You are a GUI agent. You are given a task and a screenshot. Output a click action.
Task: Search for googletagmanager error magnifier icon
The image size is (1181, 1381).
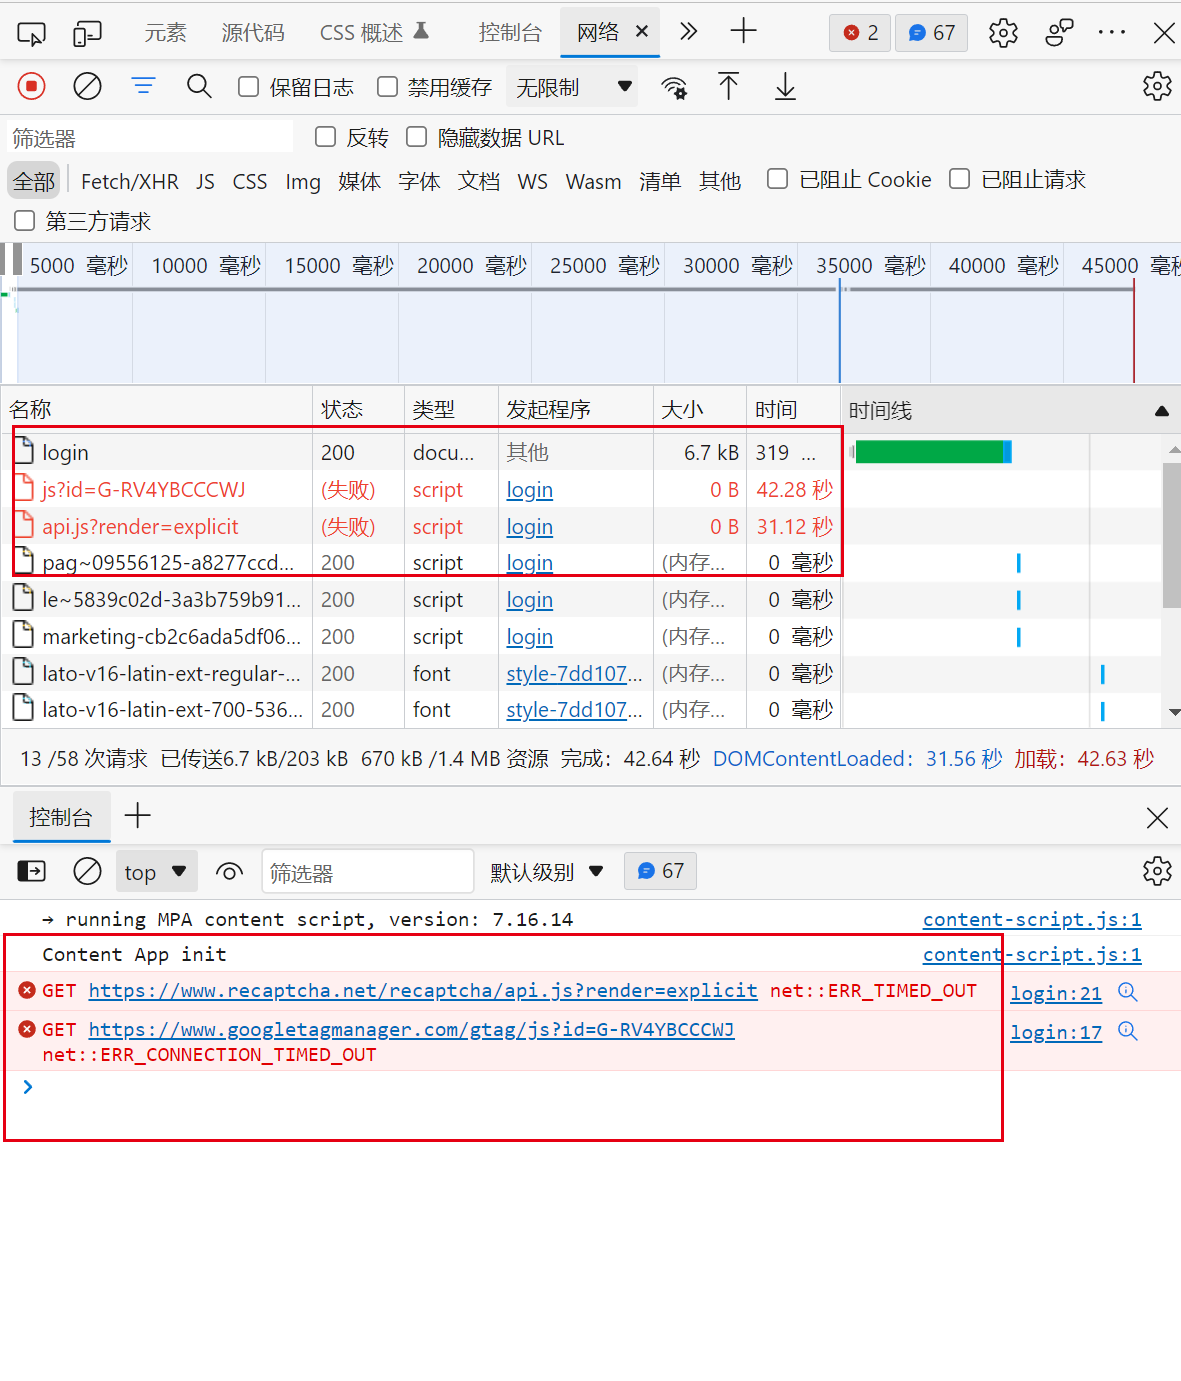tap(1128, 1031)
